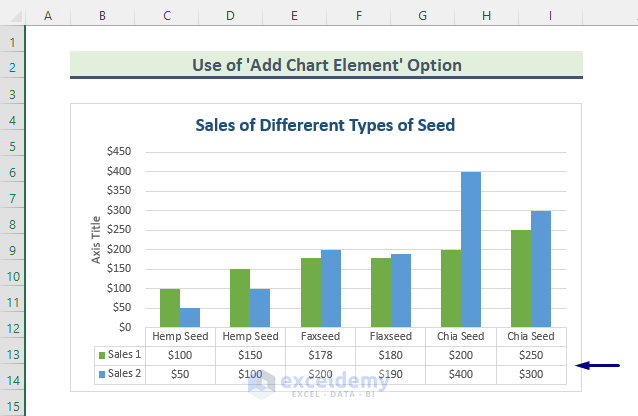Select the chart title 'Sales of Differerent Types of Seed'
Viewport: 638px width, 416px height.
(325, 125)
